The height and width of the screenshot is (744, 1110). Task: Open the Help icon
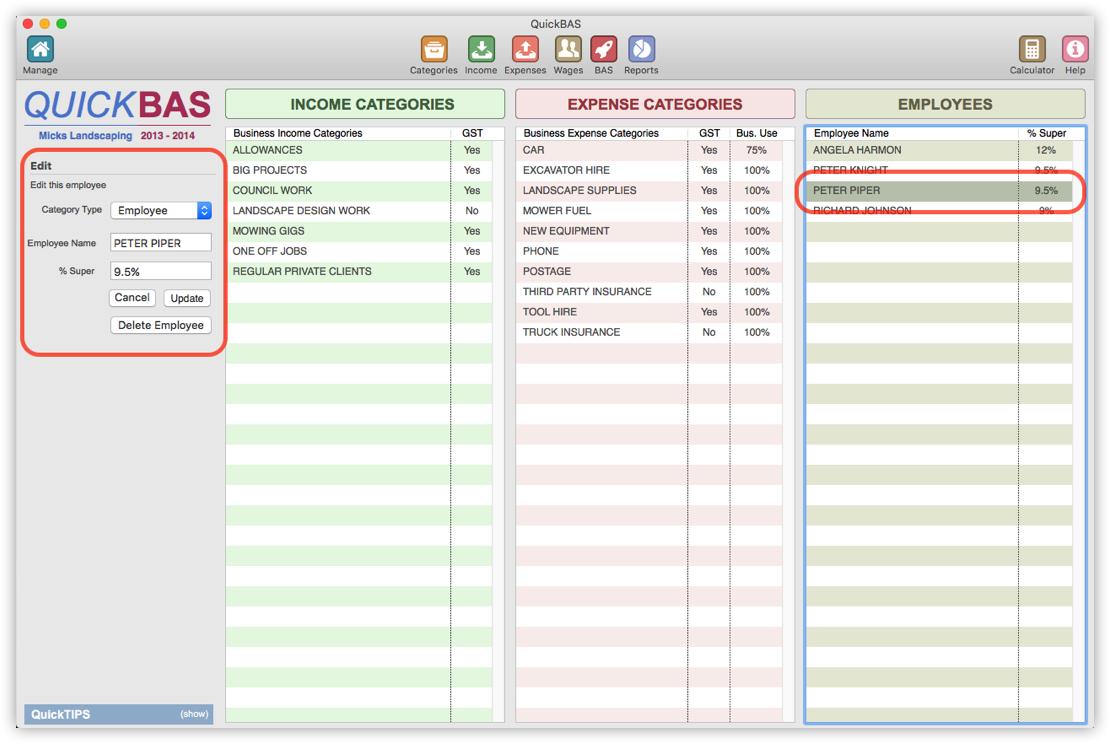1075,50
